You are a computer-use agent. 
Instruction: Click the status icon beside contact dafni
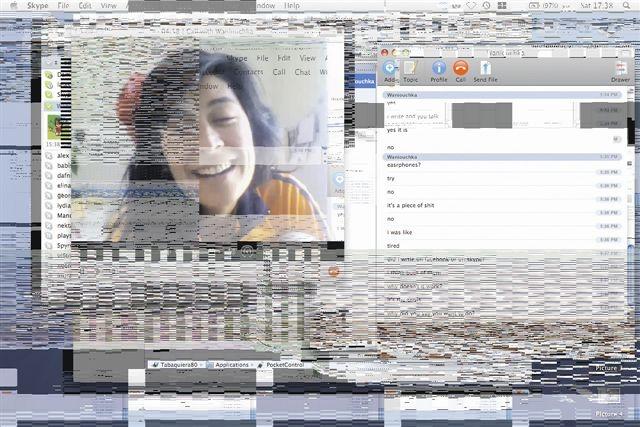coord(49,176)
